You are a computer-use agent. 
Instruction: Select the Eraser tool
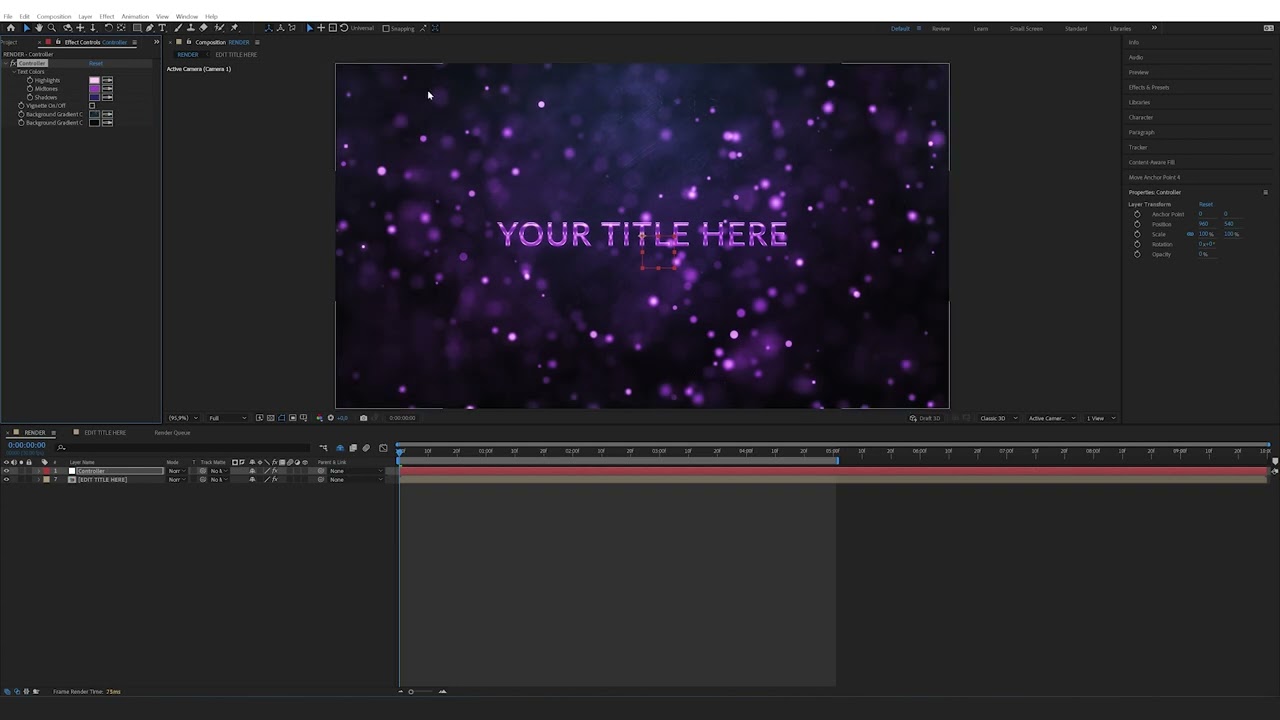click(203, 28)
